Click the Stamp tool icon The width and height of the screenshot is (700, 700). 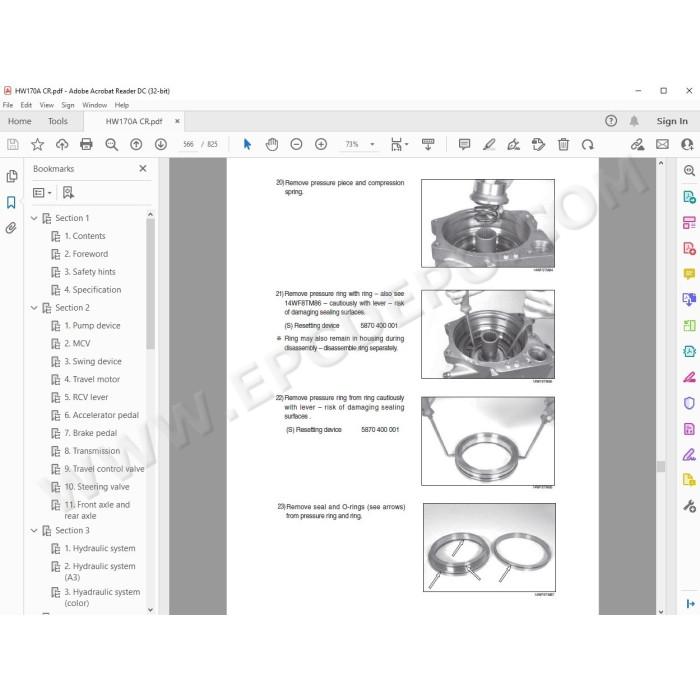pyautogui.click(x=538, y=144)
